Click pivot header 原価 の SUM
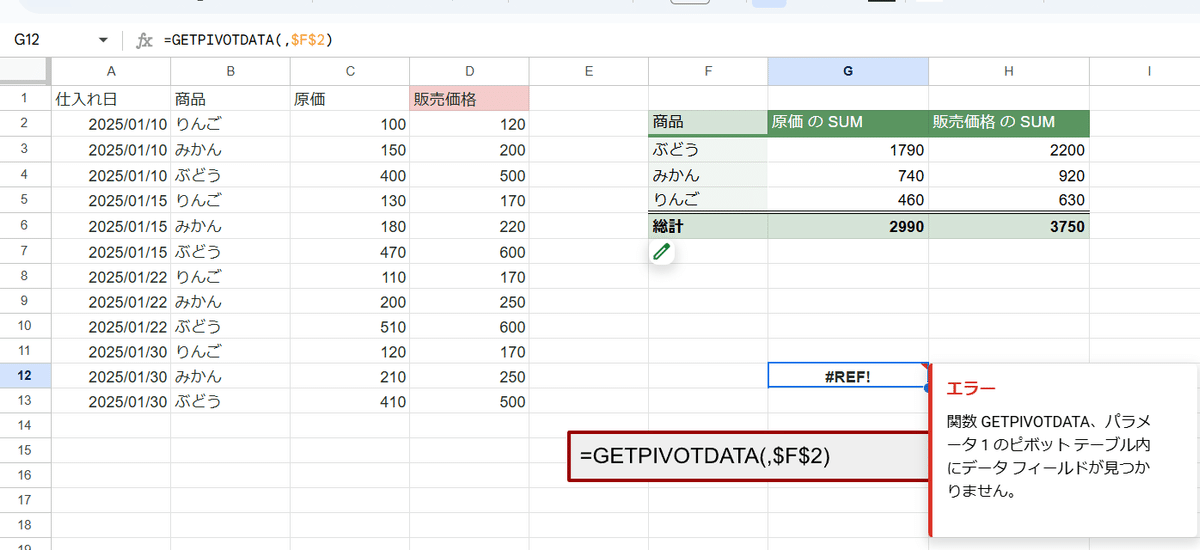Viewport: 1200px width, 550px height. click(848, 123)
